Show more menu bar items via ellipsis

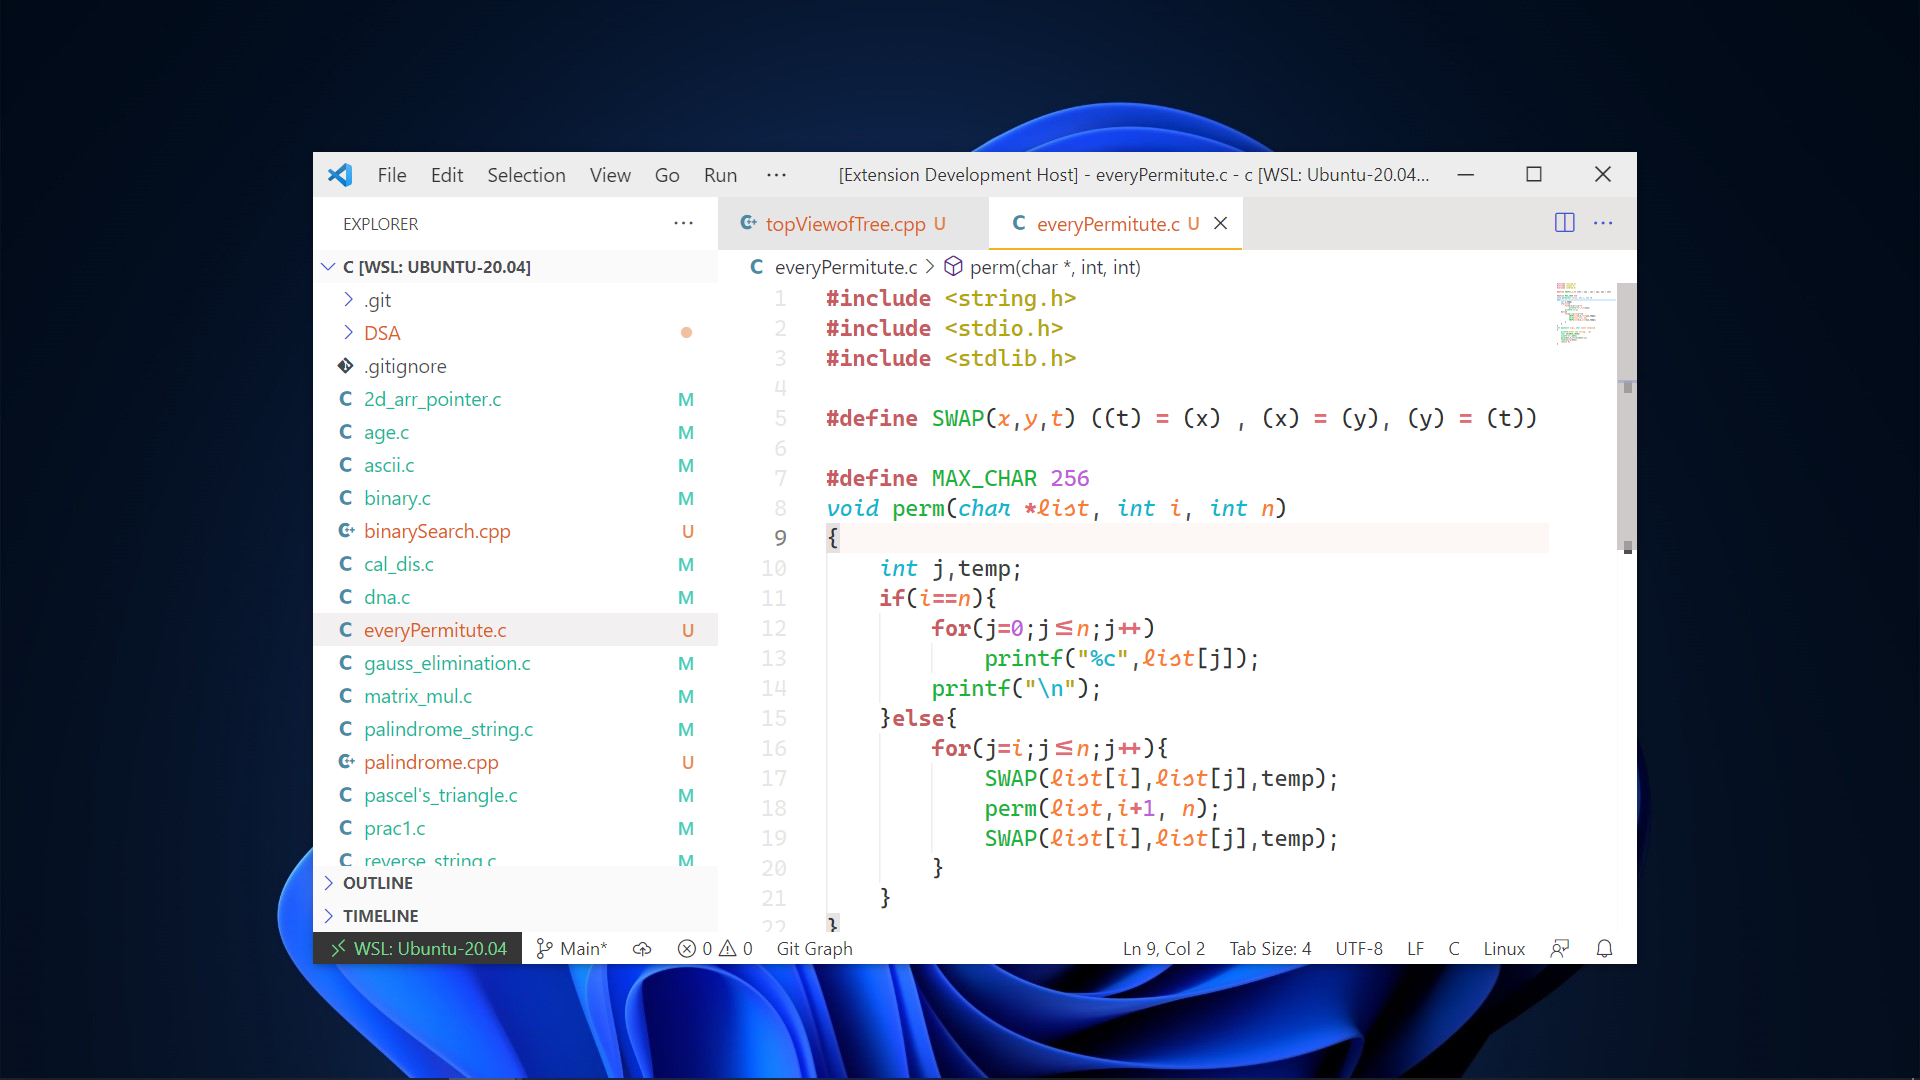(x=776, y=175)
